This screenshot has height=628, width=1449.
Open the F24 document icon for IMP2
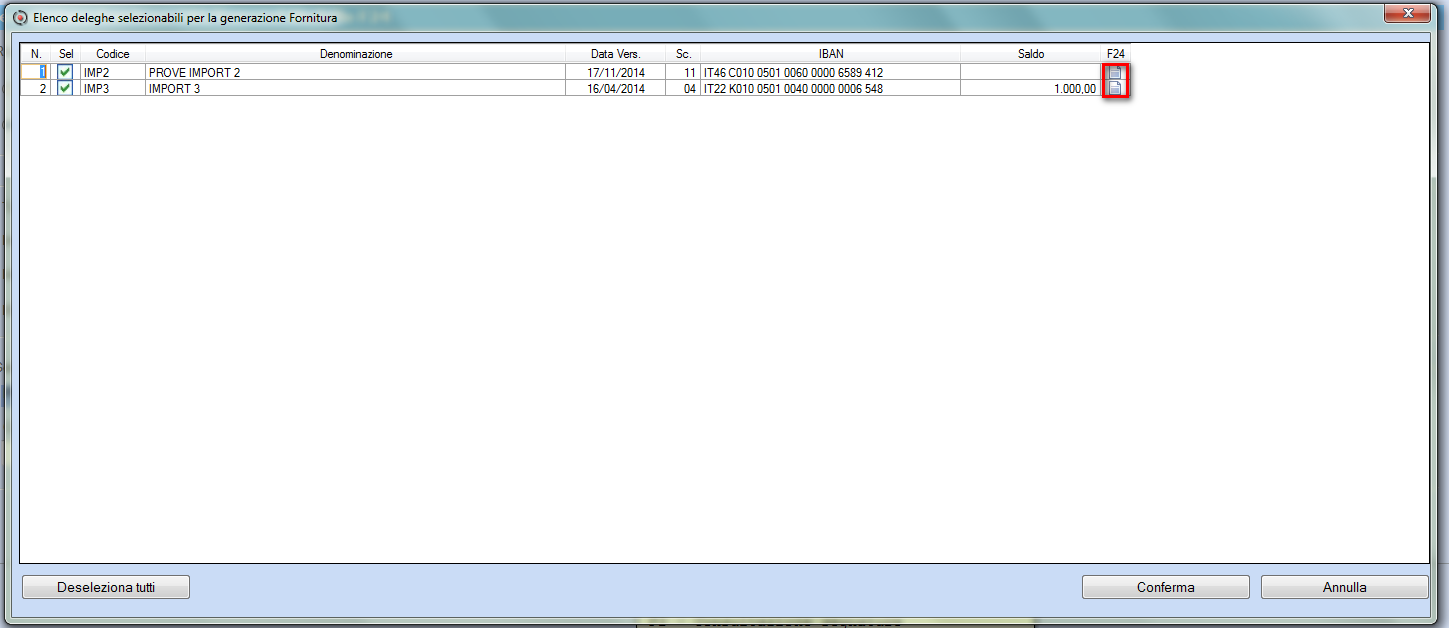pyautogui.click(x=1115, y=73)
